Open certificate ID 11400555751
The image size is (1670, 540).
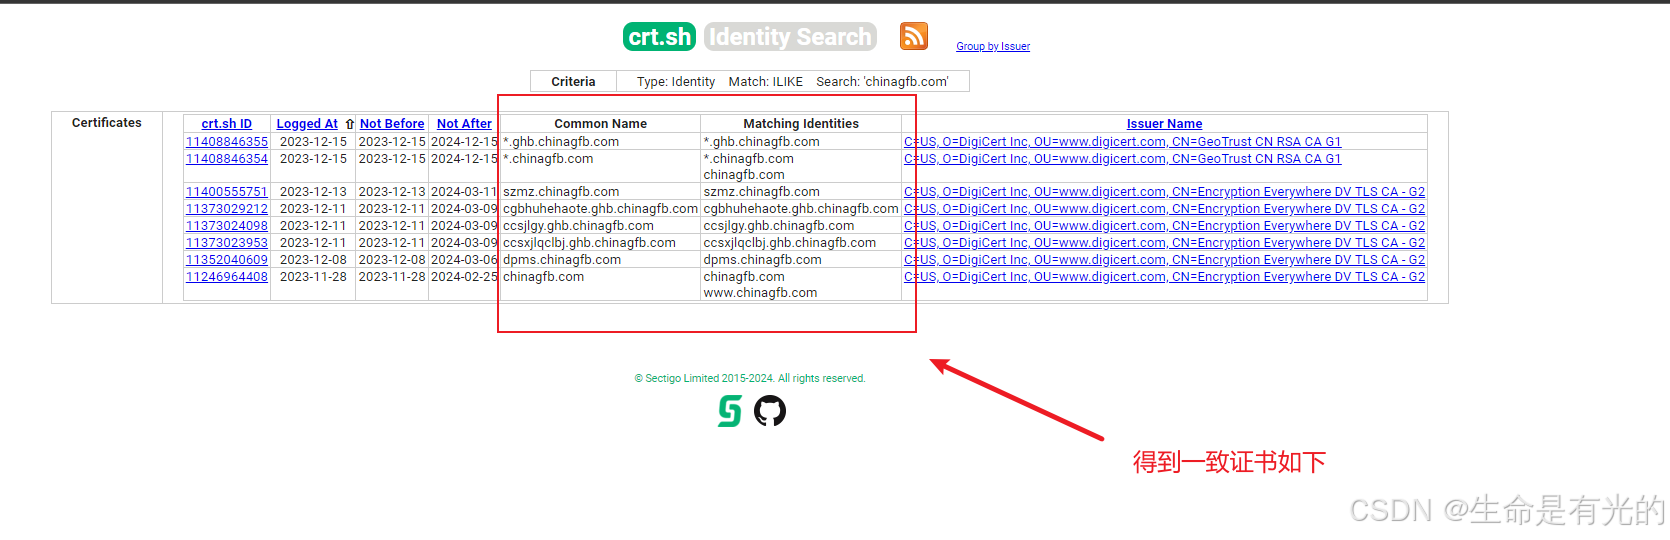227,192
